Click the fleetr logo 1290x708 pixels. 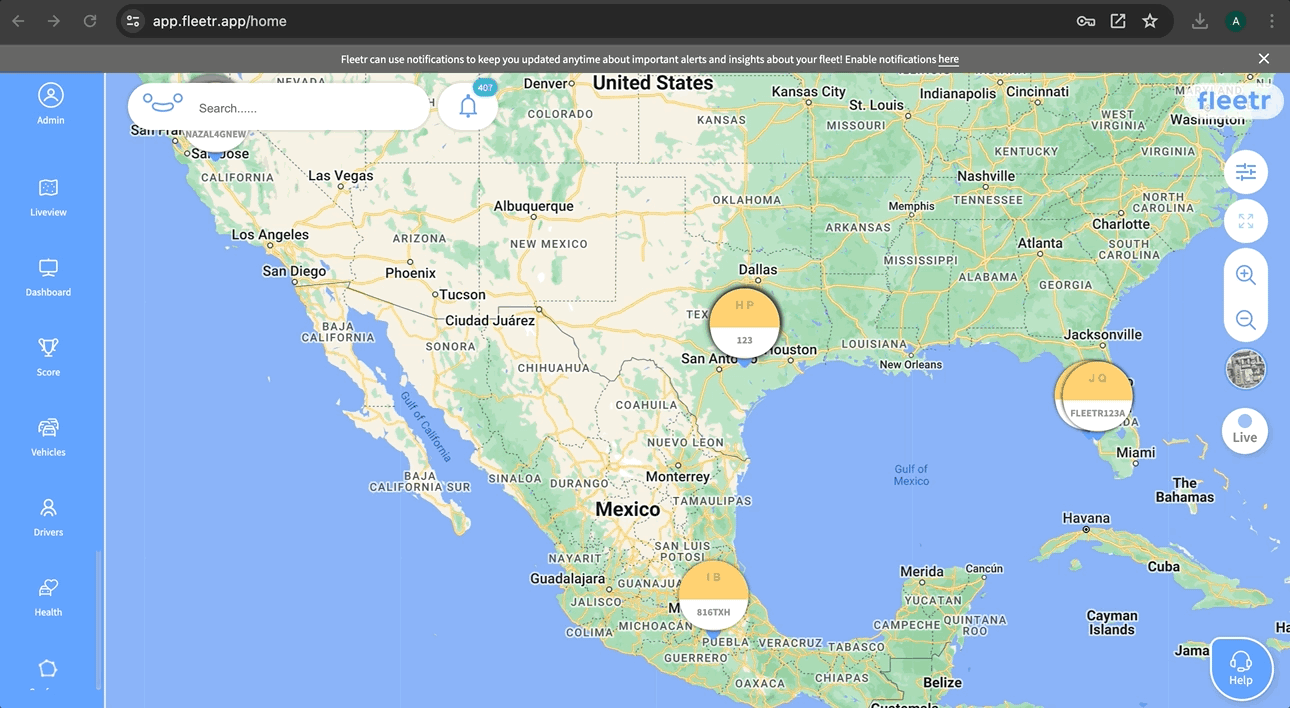[1234, 101]
